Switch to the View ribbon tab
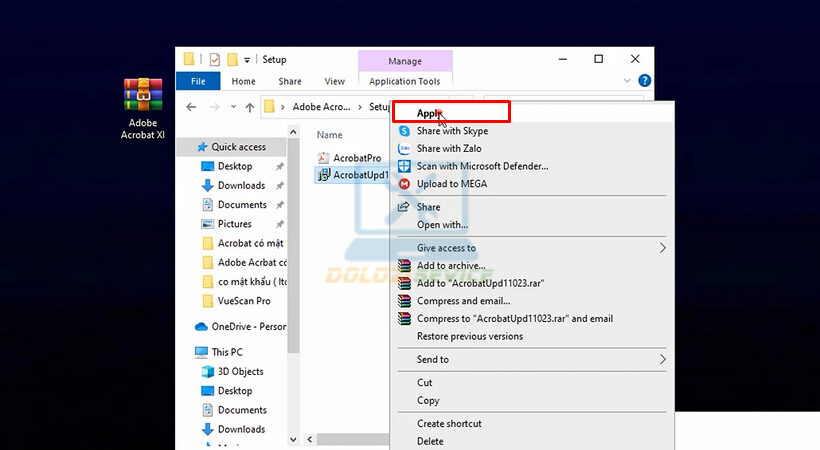This screenshot has width=820, height=450. click(x=335, y=81)
